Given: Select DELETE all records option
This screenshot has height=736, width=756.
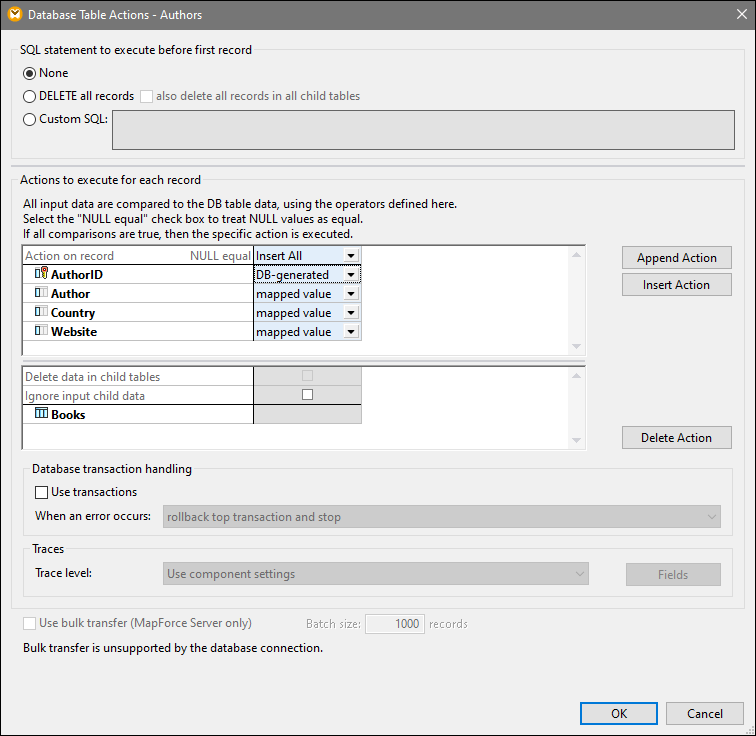Looking at the screenshot, I should pyautogui.click(x=29, y=96).
